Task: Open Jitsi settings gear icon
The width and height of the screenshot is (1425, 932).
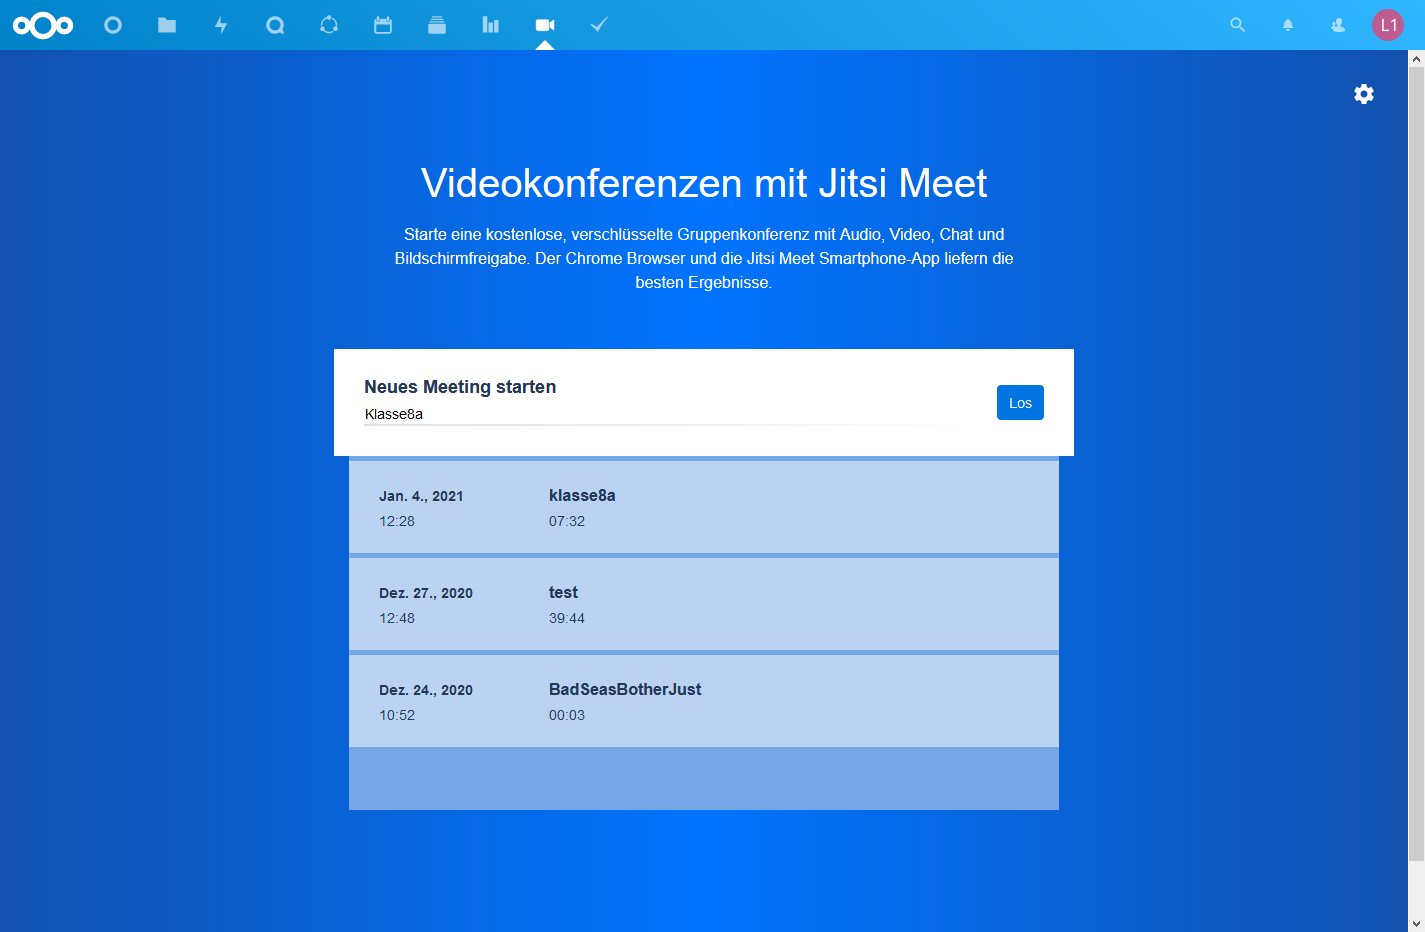Action: (1364, 94)
